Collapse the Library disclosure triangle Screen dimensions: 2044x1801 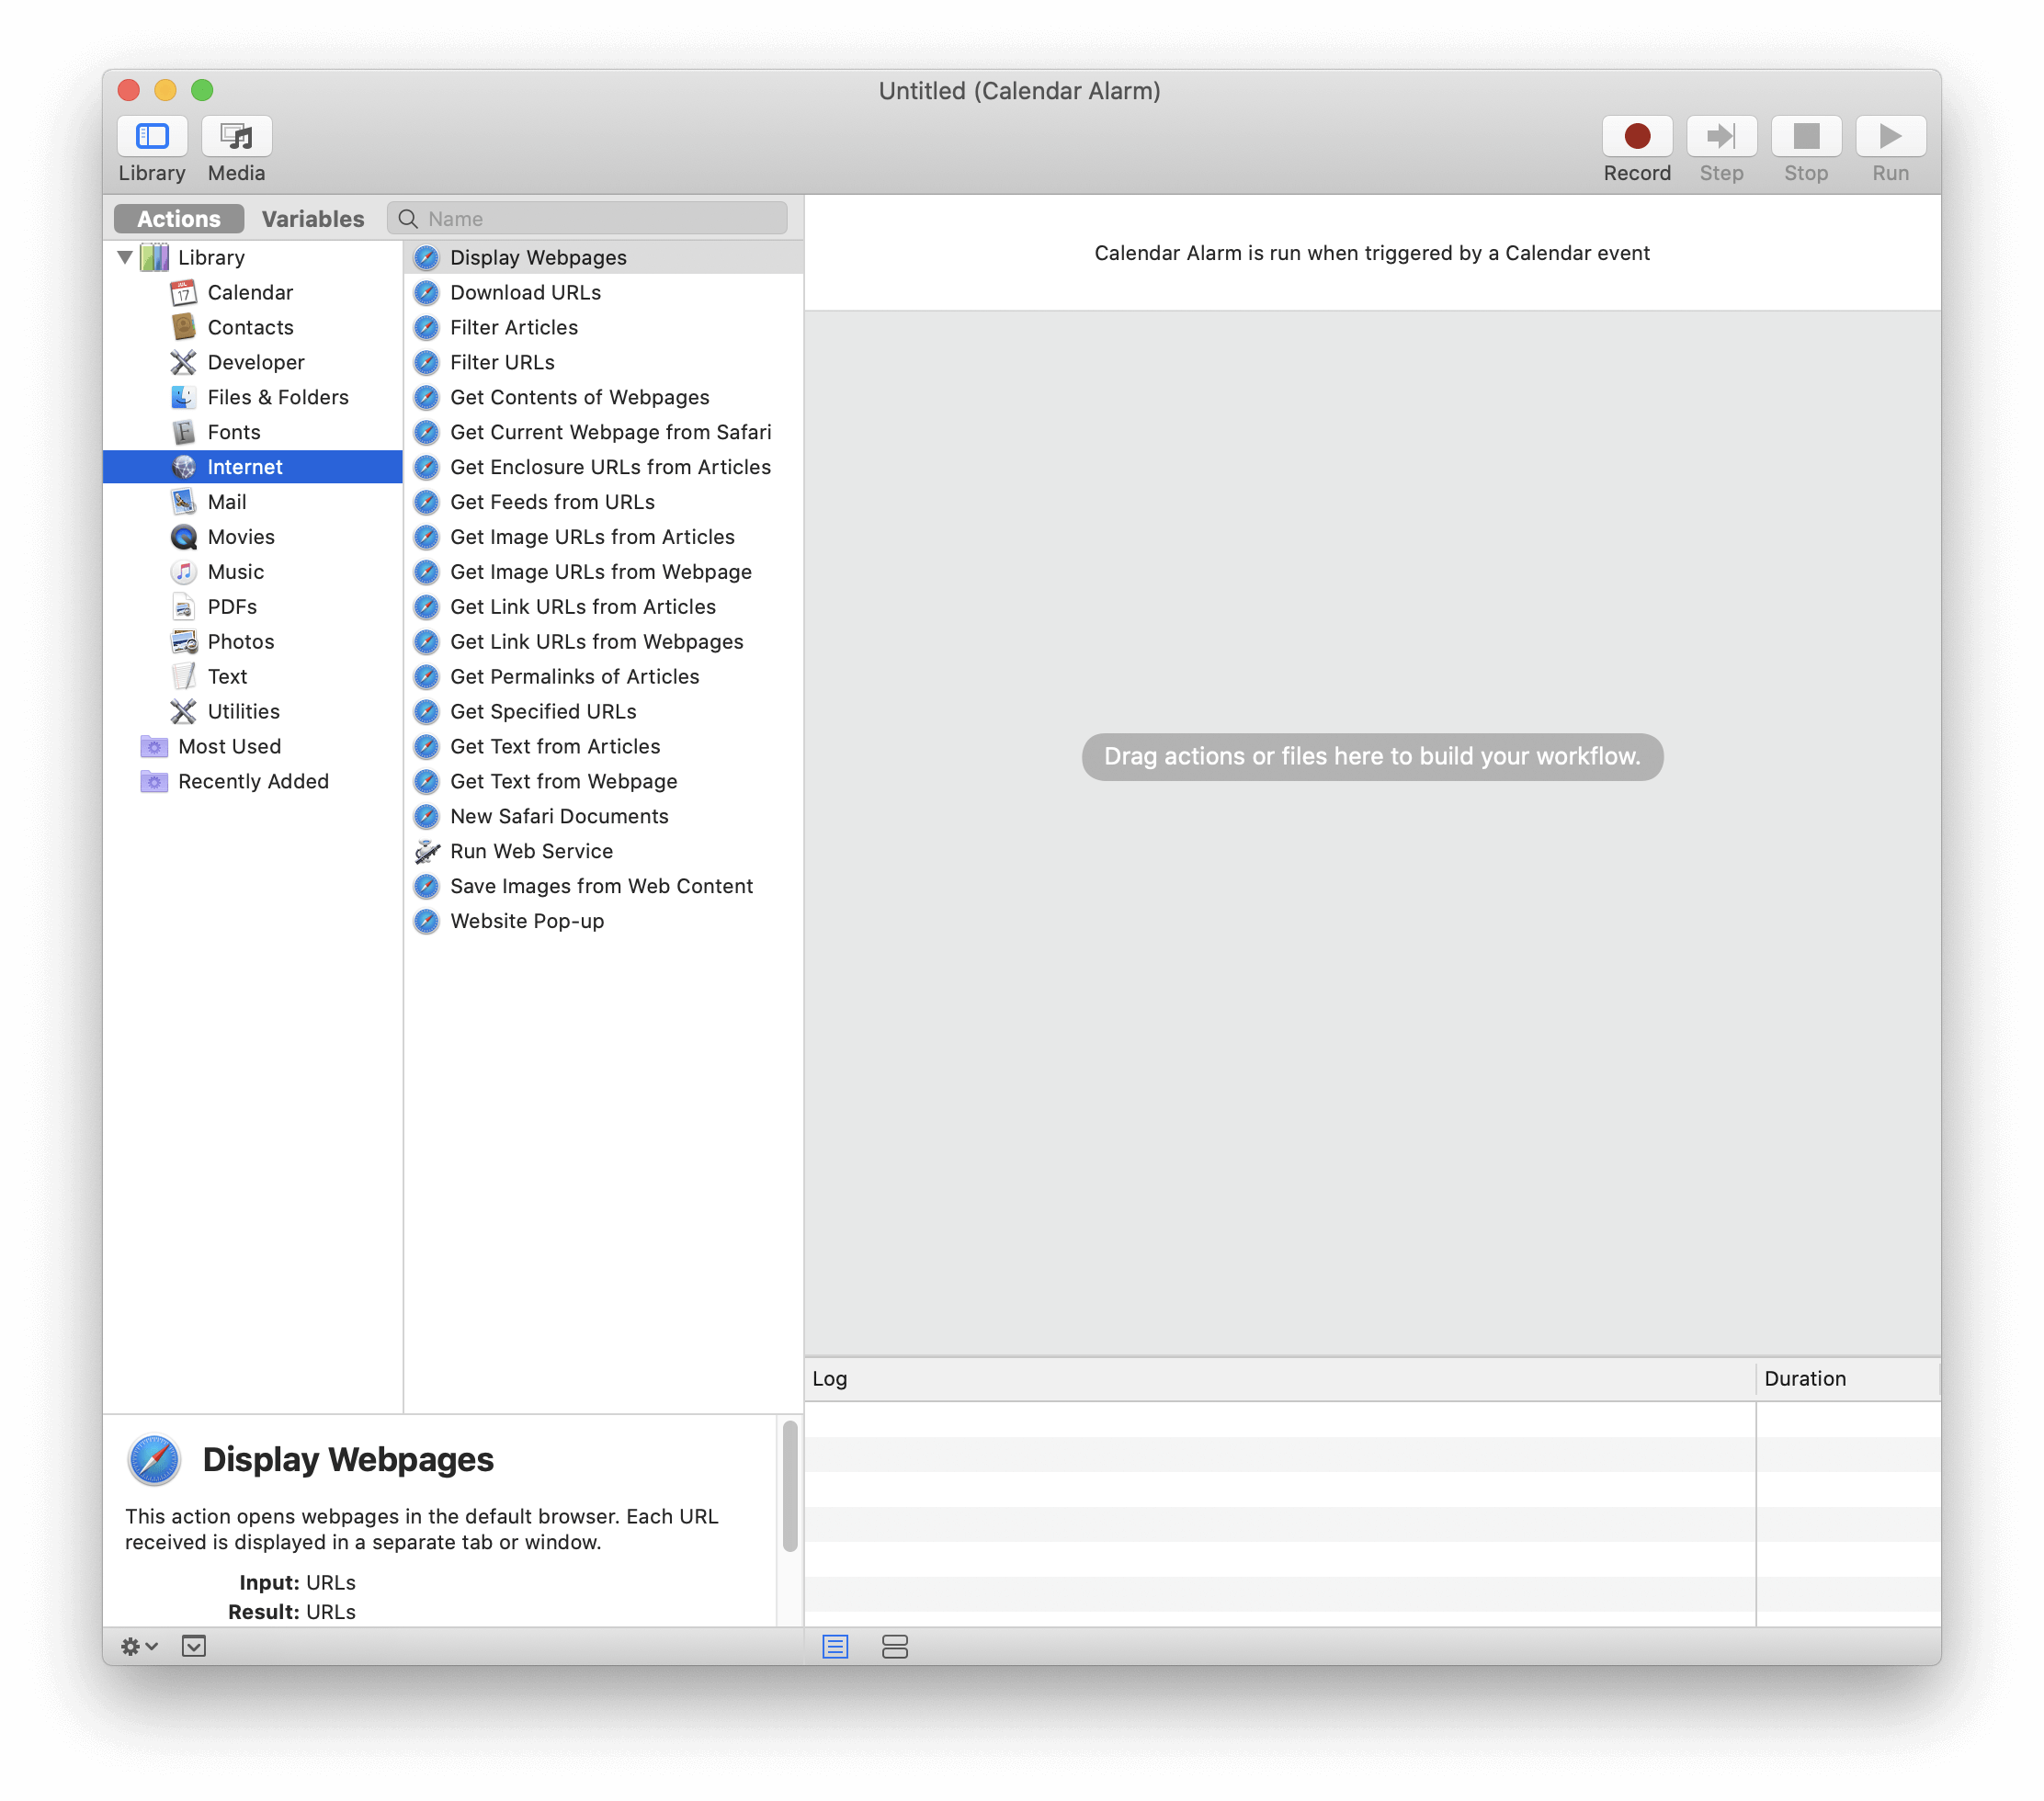[125, 257]
